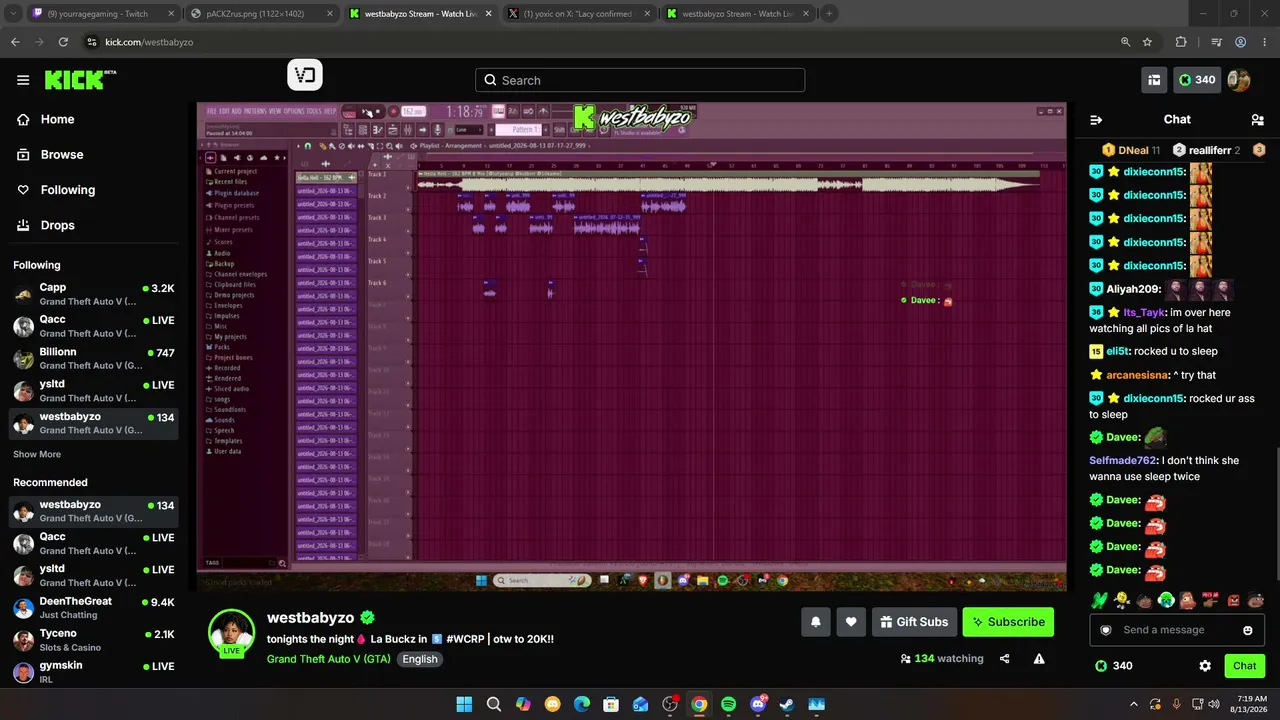Open the Windows Start menu
The height and width of the screenshot is (720, 1280).
tap(464, 704)
